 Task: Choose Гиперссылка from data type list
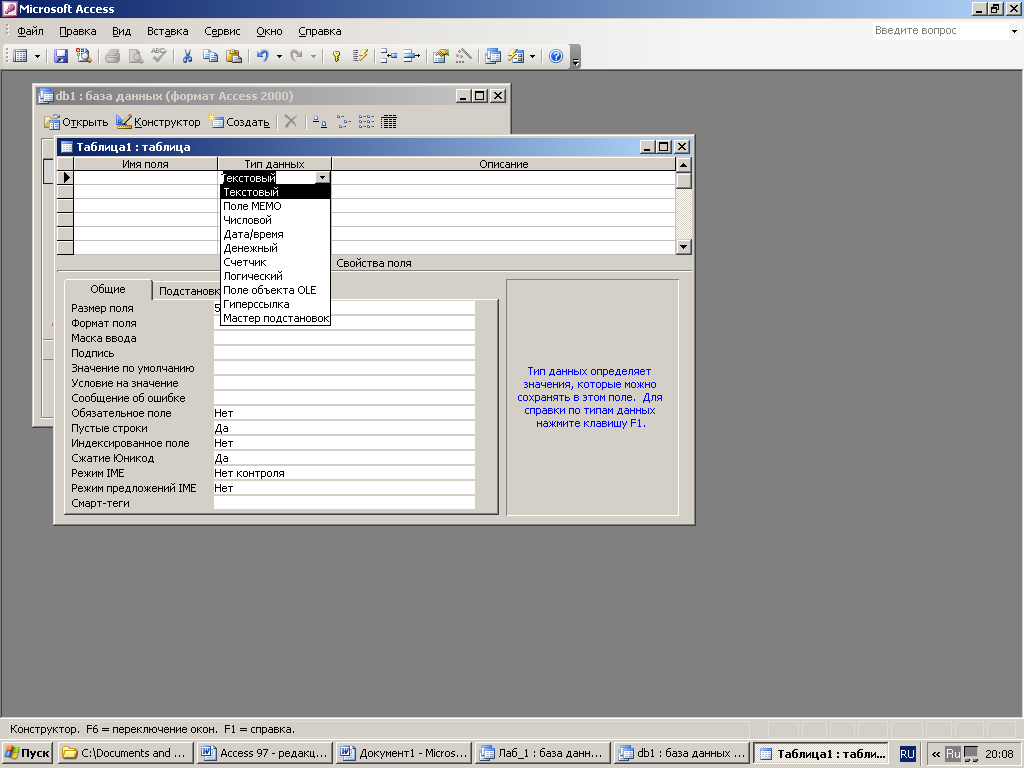(x=275, y=304)
